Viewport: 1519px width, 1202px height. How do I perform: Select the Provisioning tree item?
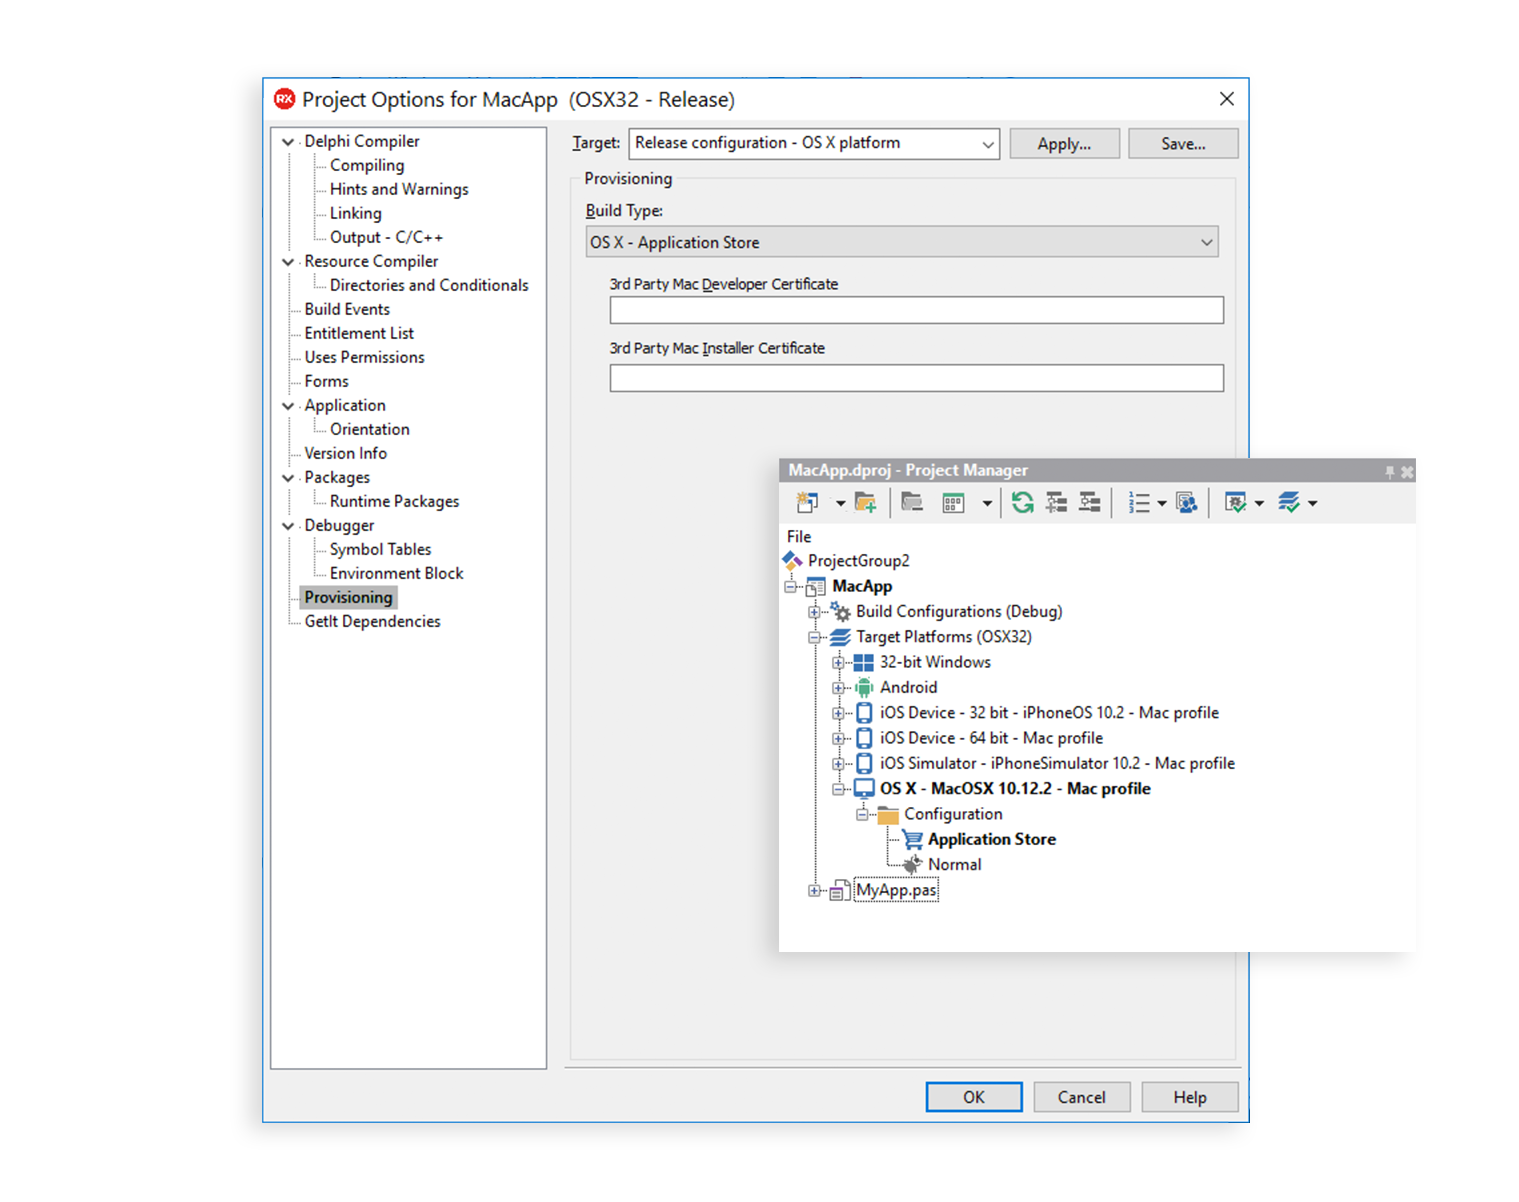pos(348,598)
